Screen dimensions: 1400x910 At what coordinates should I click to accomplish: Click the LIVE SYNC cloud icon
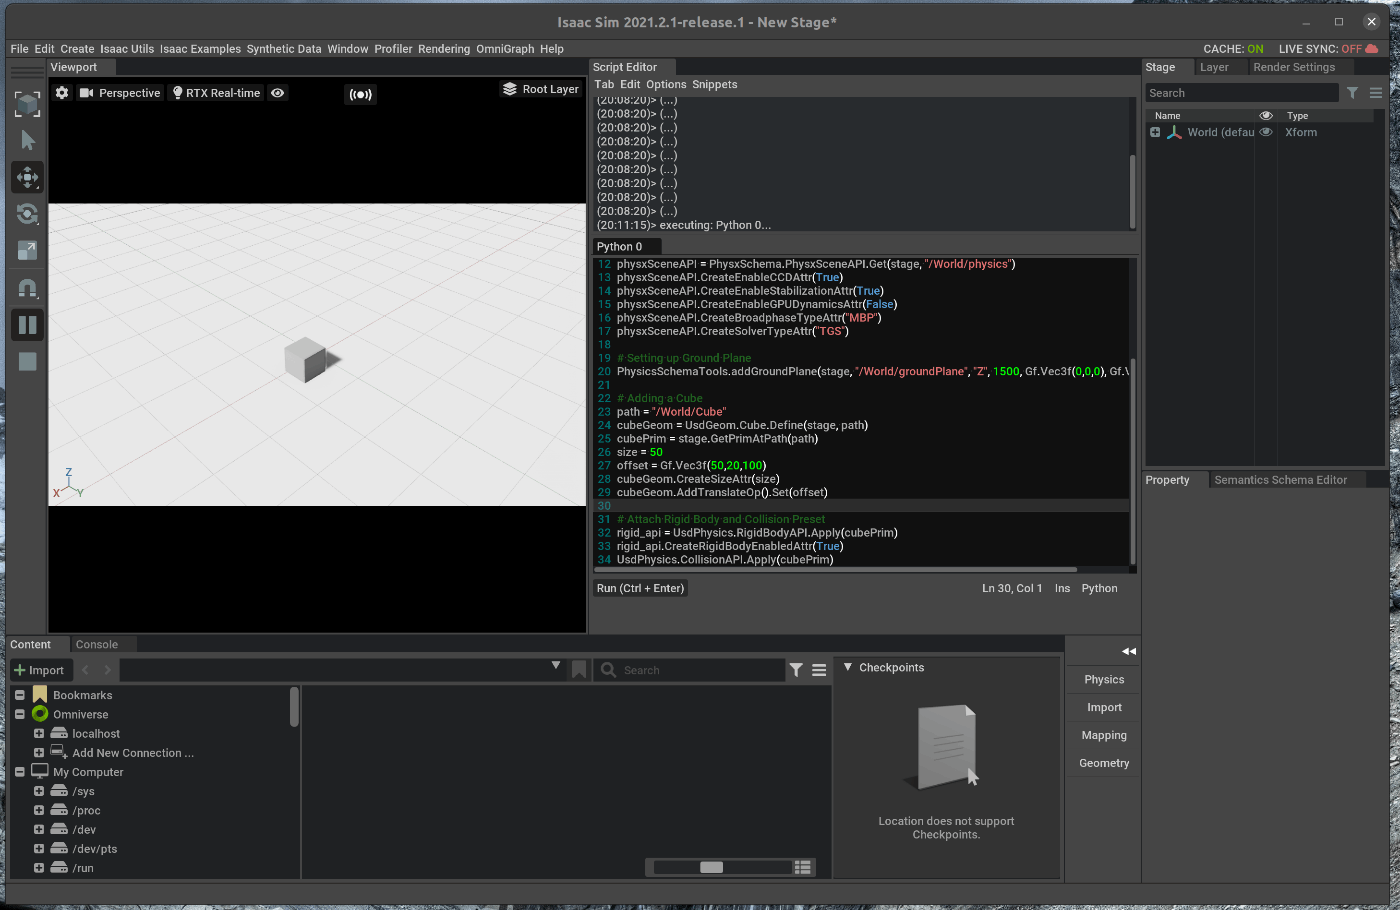(1372, 49)
